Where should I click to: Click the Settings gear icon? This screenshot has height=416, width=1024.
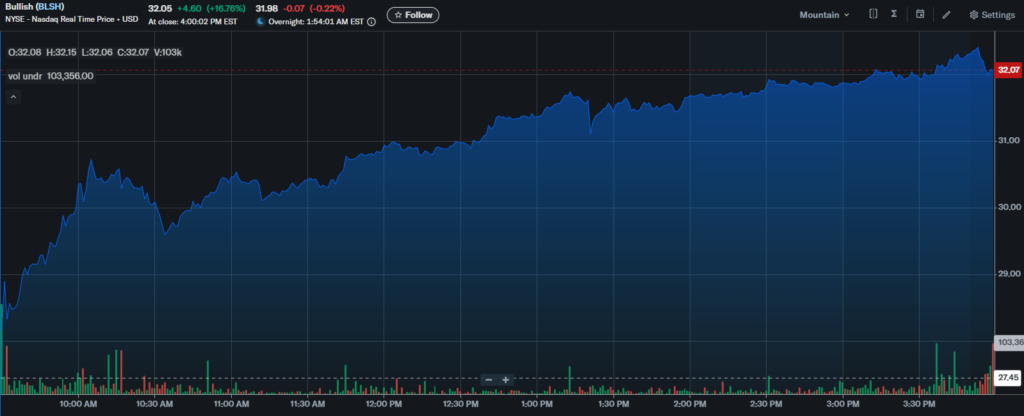tap(974, 15)
